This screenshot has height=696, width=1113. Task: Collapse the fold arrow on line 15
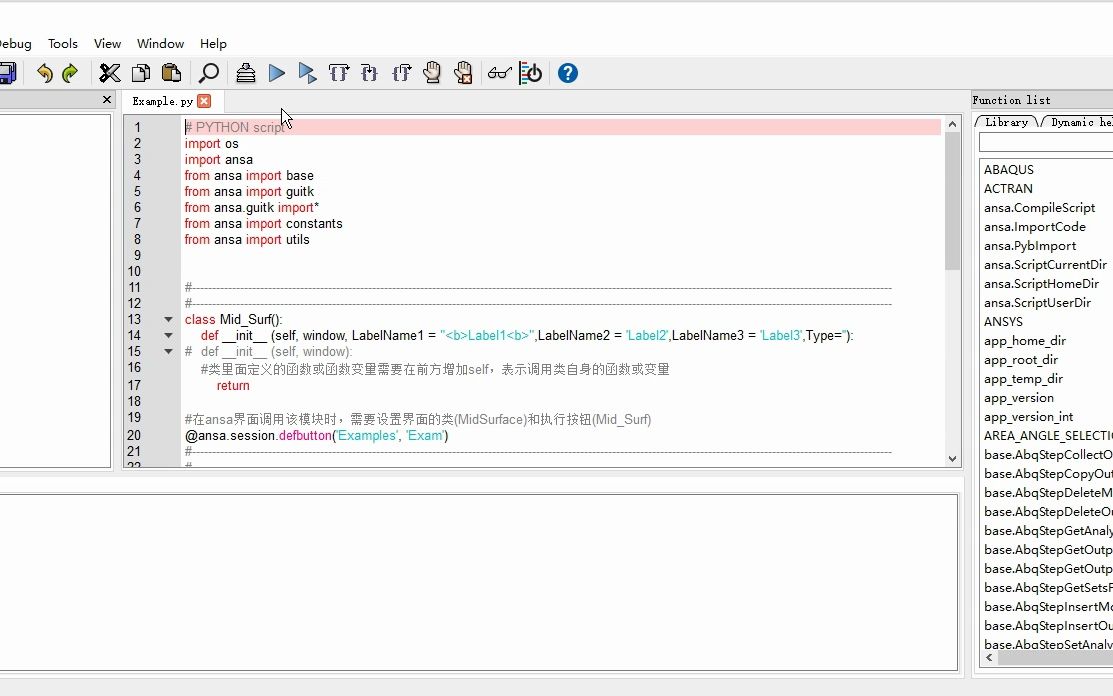pos(168,351)
